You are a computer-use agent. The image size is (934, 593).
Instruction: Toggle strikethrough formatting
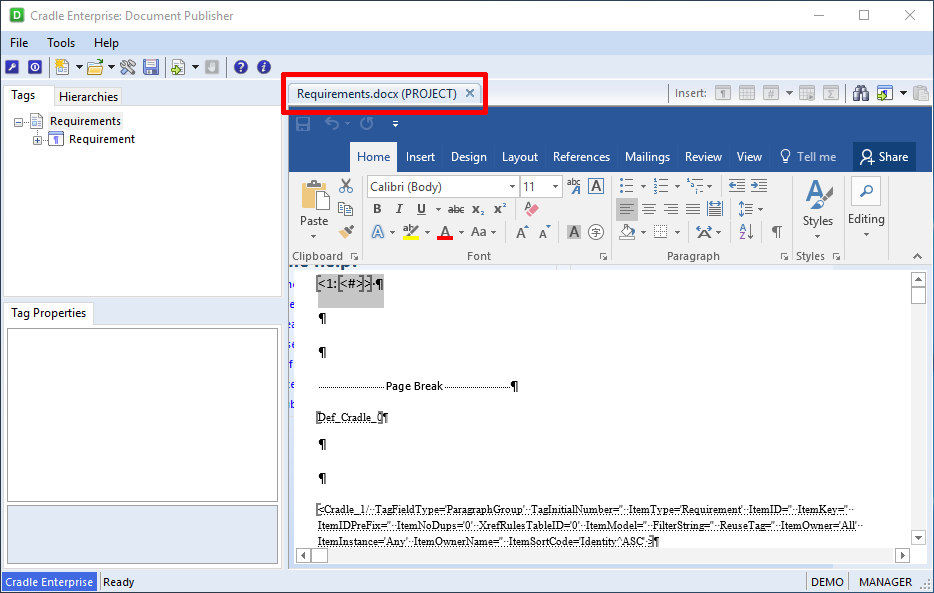(x=456, y=209)
